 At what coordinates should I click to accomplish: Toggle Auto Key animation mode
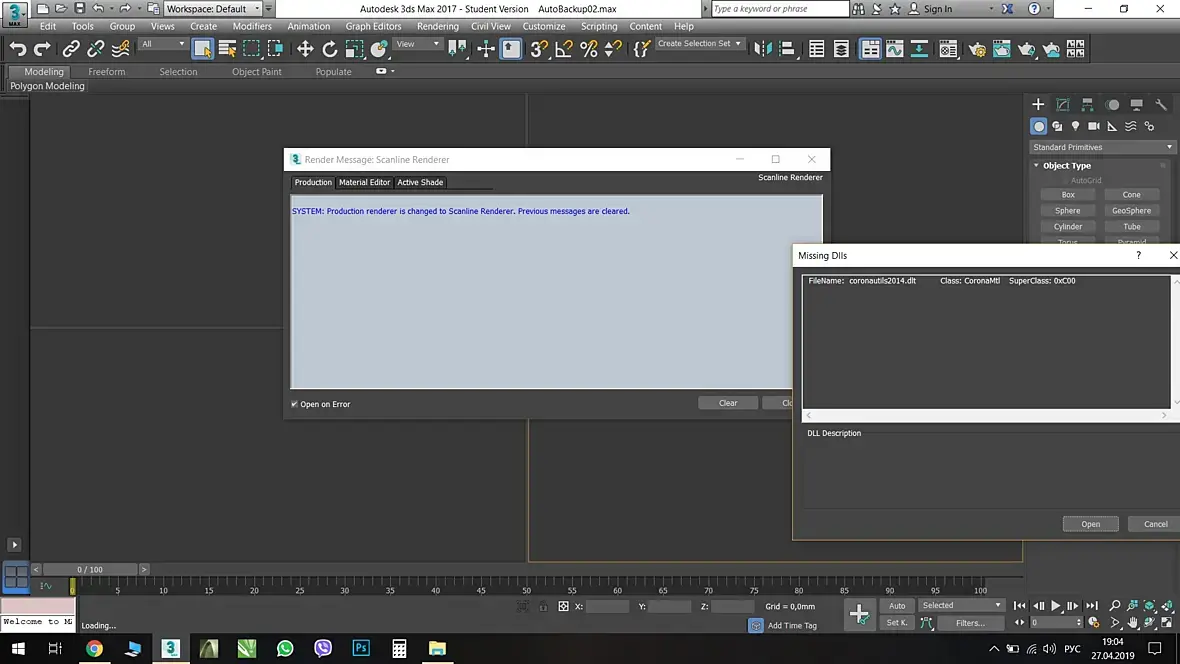(x=897, y=605)
